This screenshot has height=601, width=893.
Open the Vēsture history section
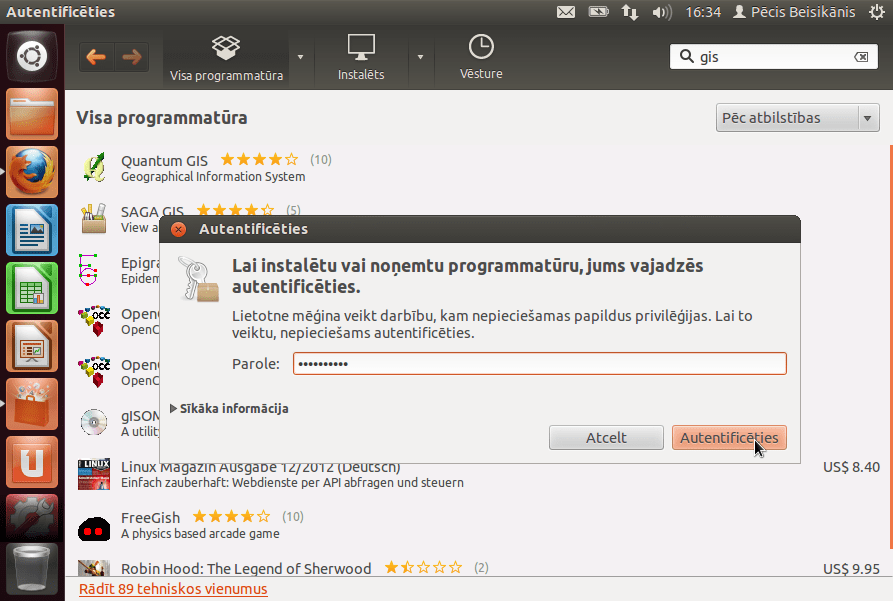[x=481, y=57]
